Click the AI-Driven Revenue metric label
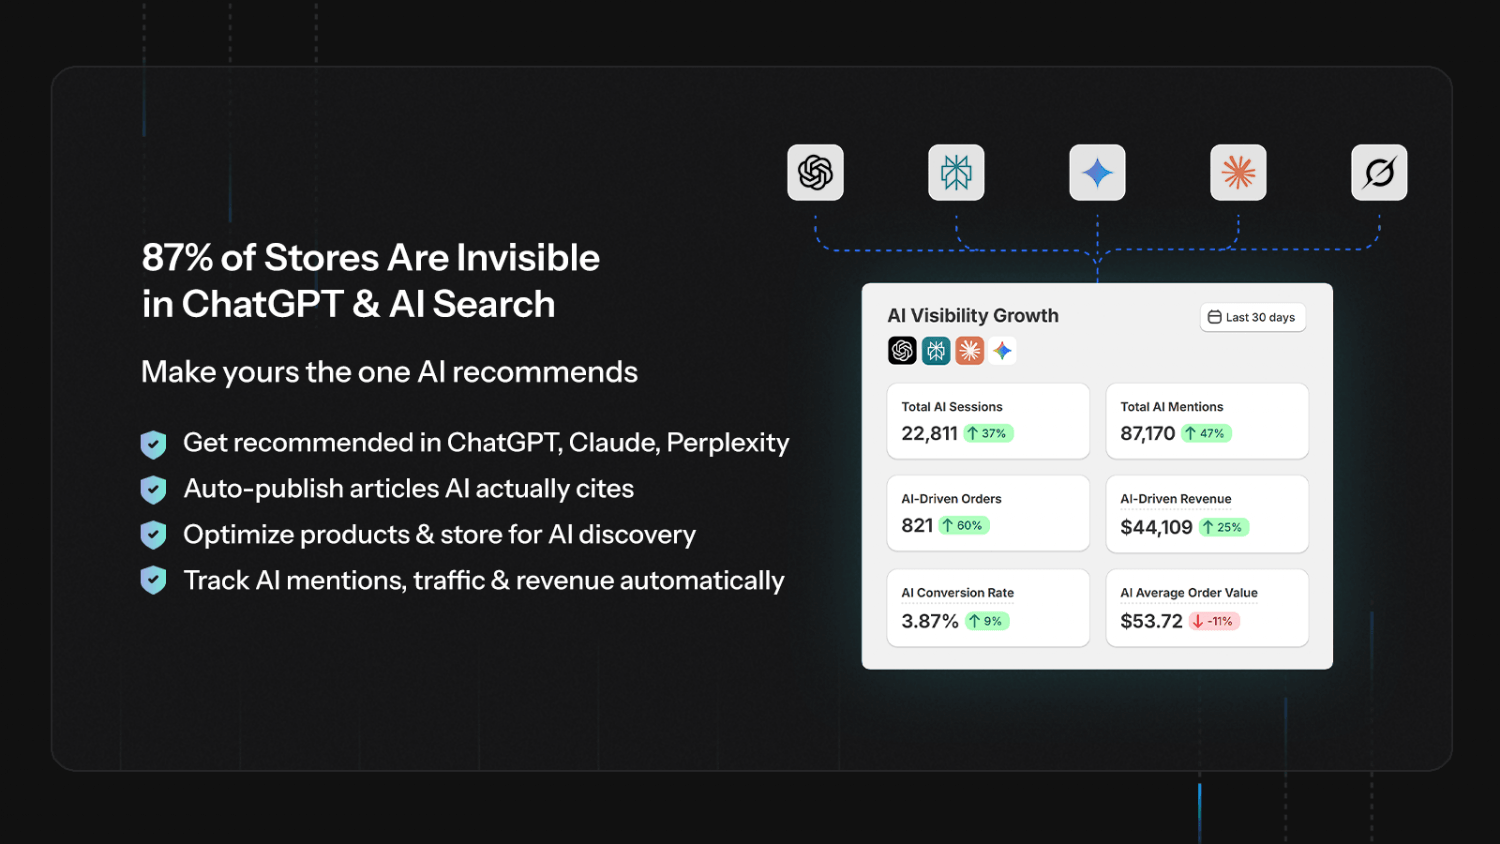The image size is (1500, 844). pos(1175,499)
